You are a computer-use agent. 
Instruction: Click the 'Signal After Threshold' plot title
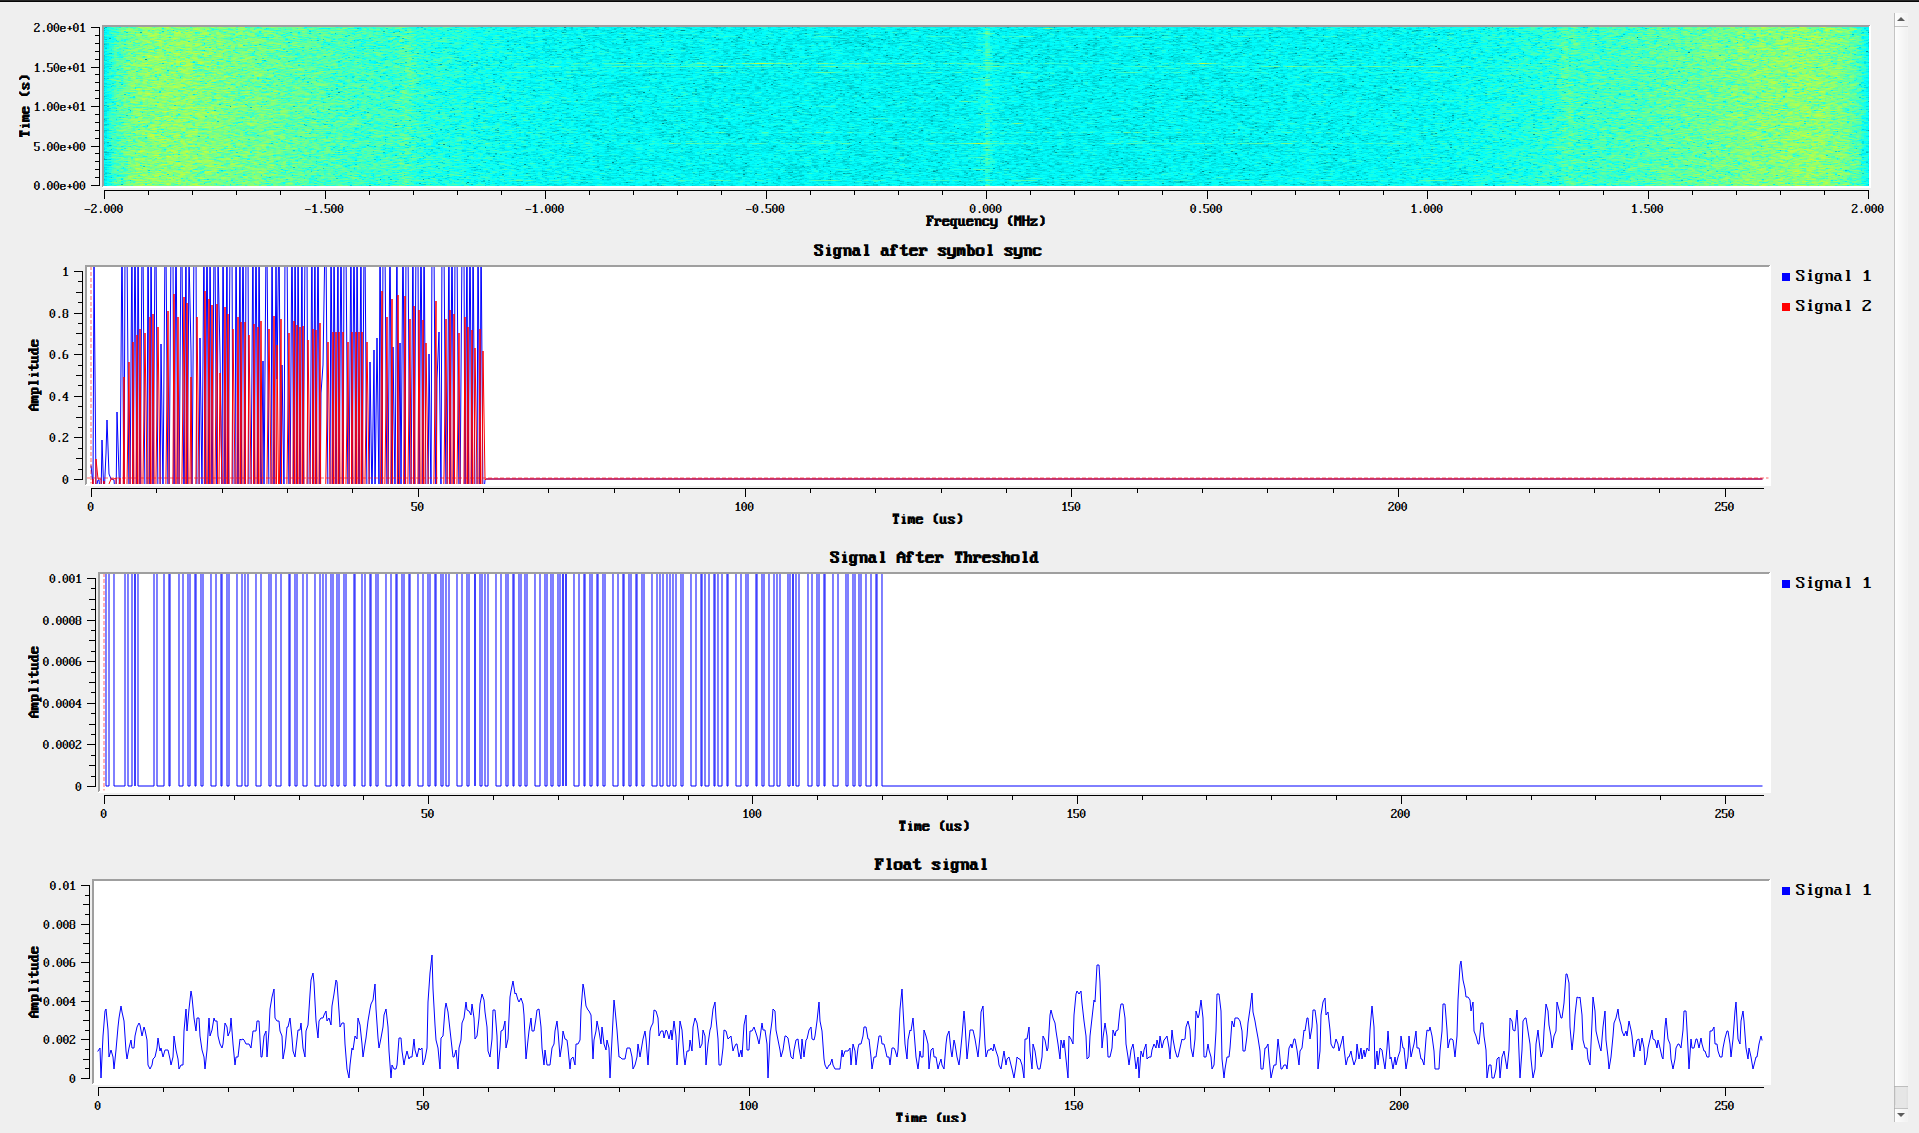(933, 558)
